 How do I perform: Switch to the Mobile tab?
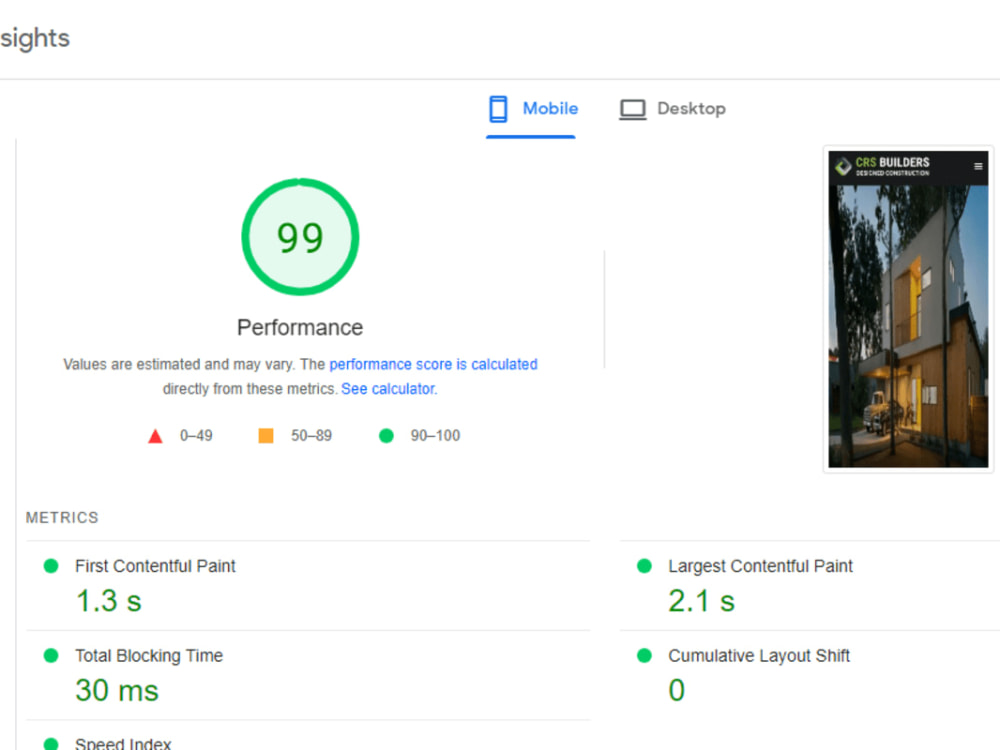532,109
